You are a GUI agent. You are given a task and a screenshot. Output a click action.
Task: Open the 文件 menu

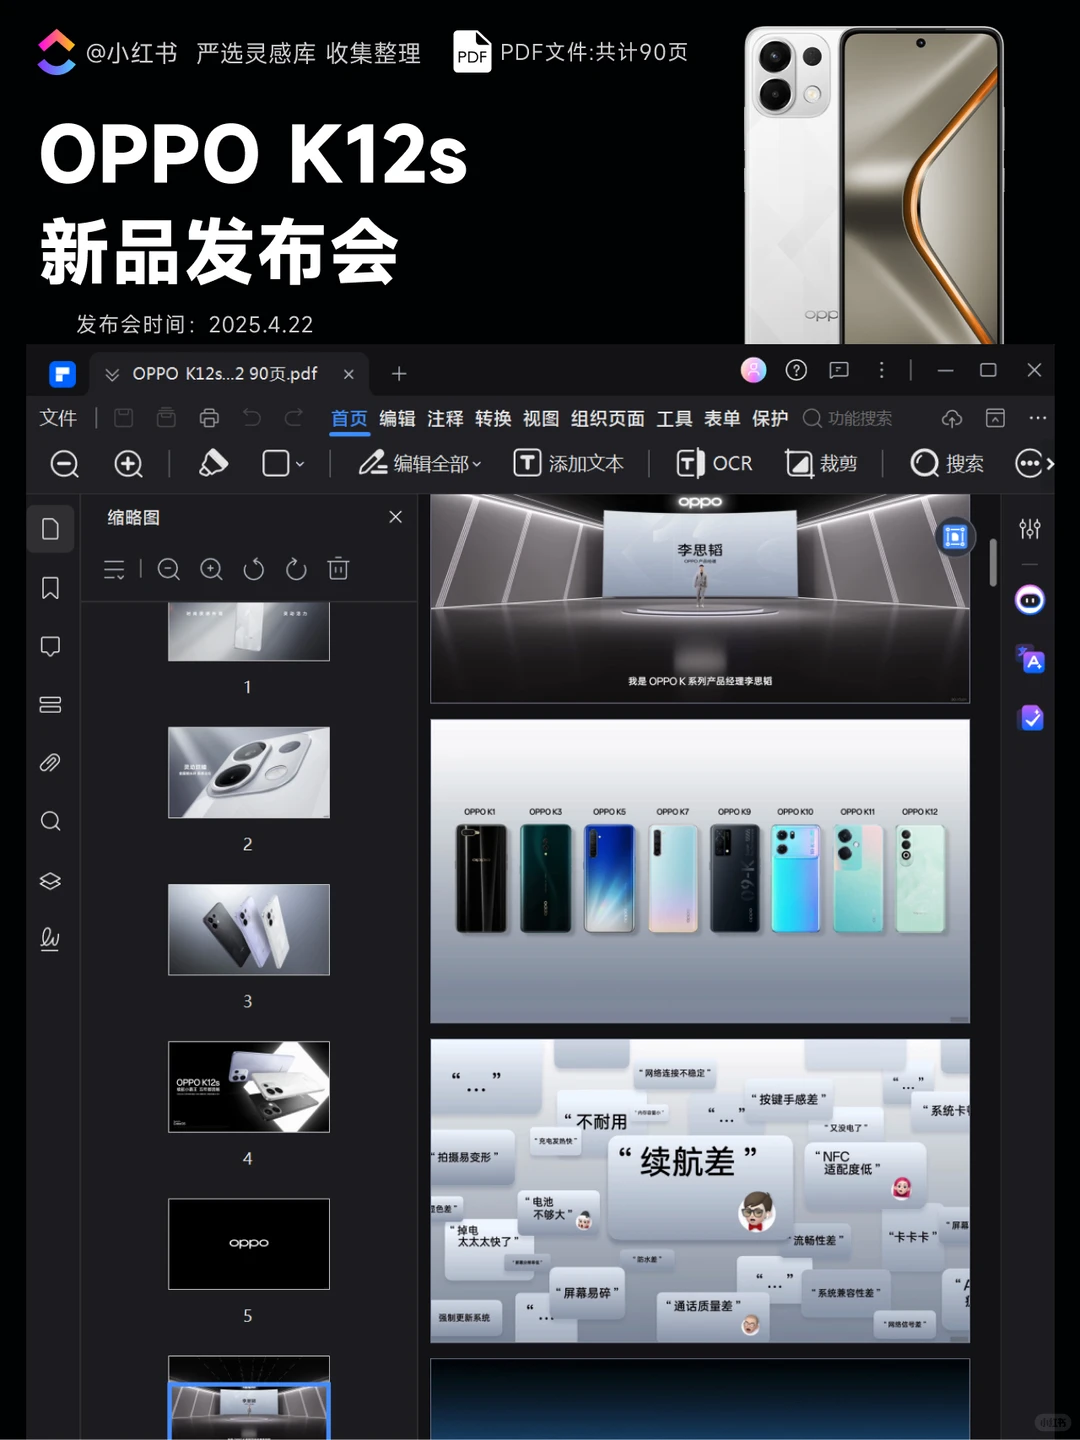(57, 418)
